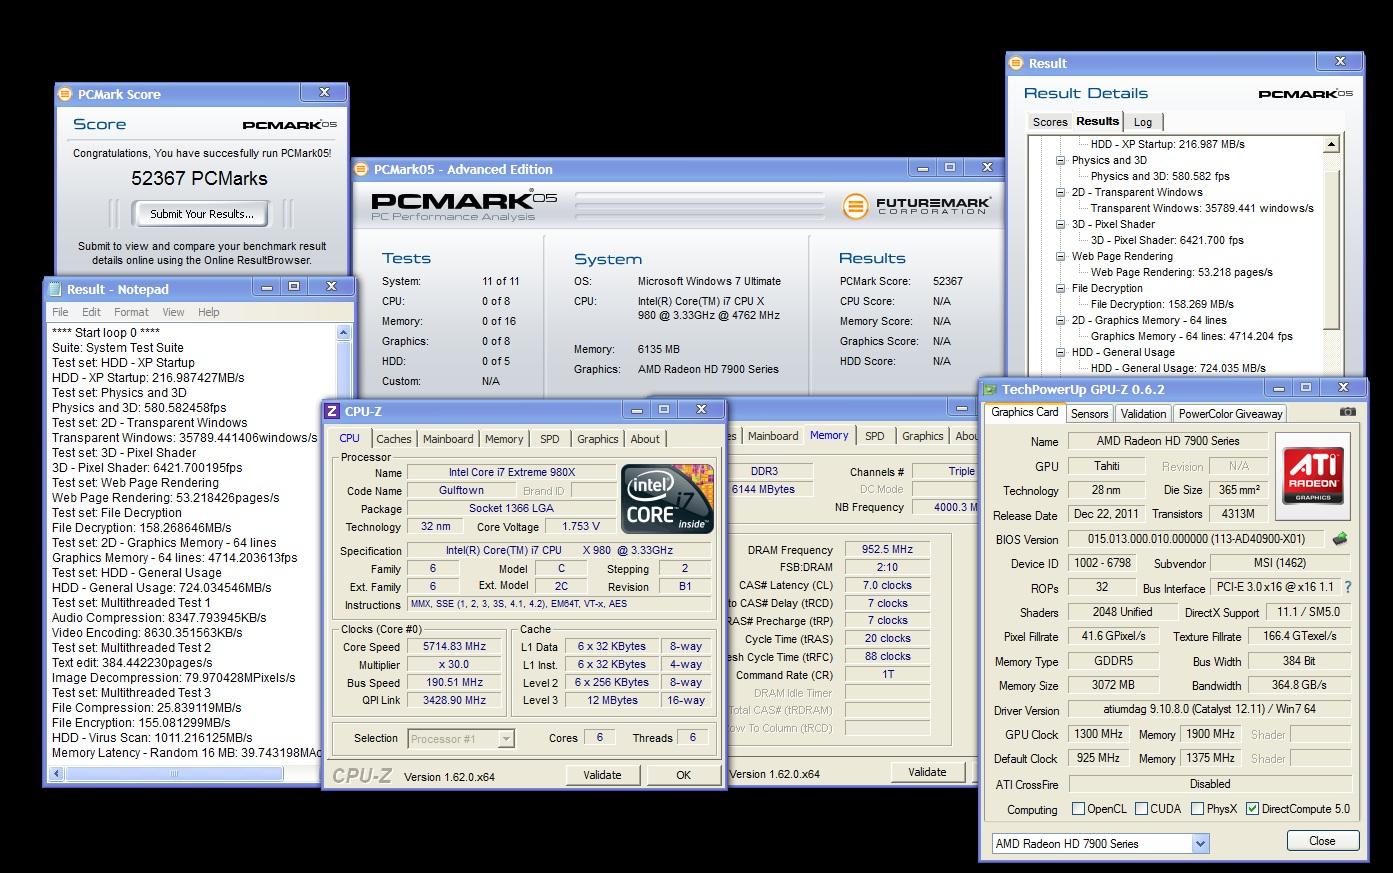Collapse the 3D - Pixel Shader node
The width and height of the screenshot is (1393, 873).
(1061, 224)
